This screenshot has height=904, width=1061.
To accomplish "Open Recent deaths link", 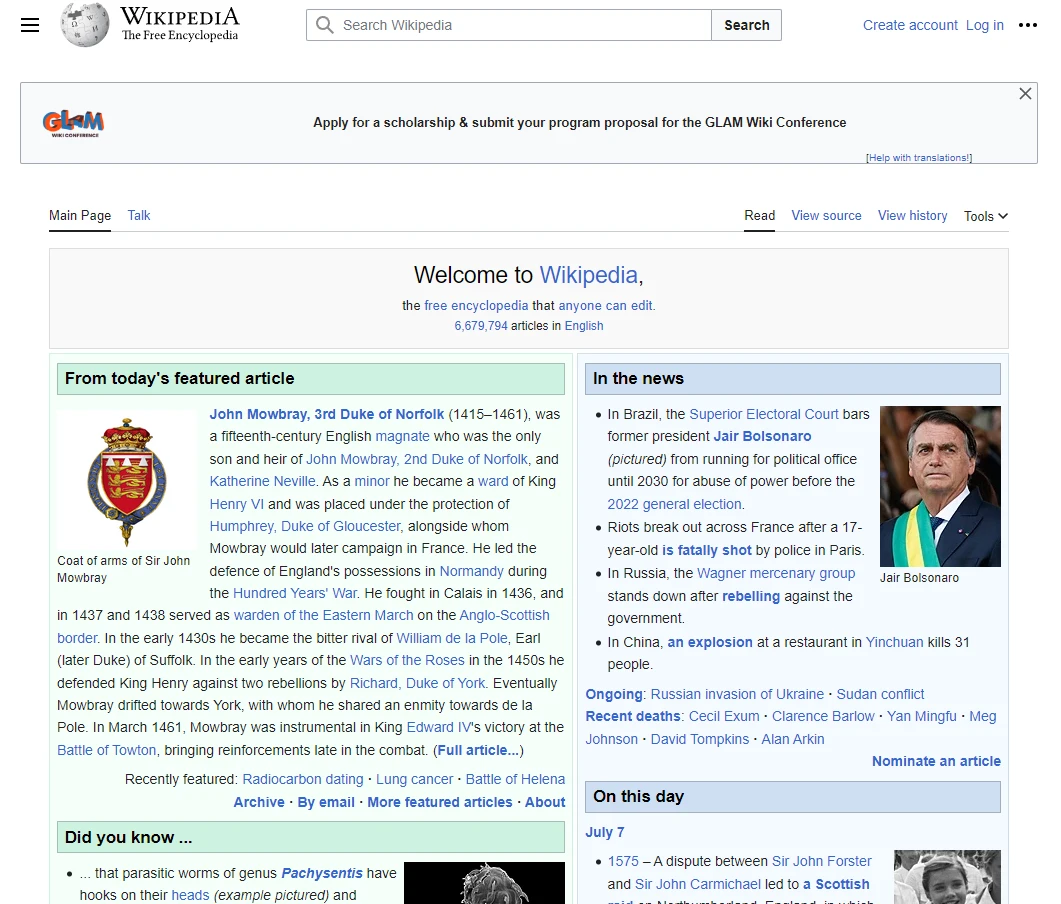I will (x=633, y=716).
